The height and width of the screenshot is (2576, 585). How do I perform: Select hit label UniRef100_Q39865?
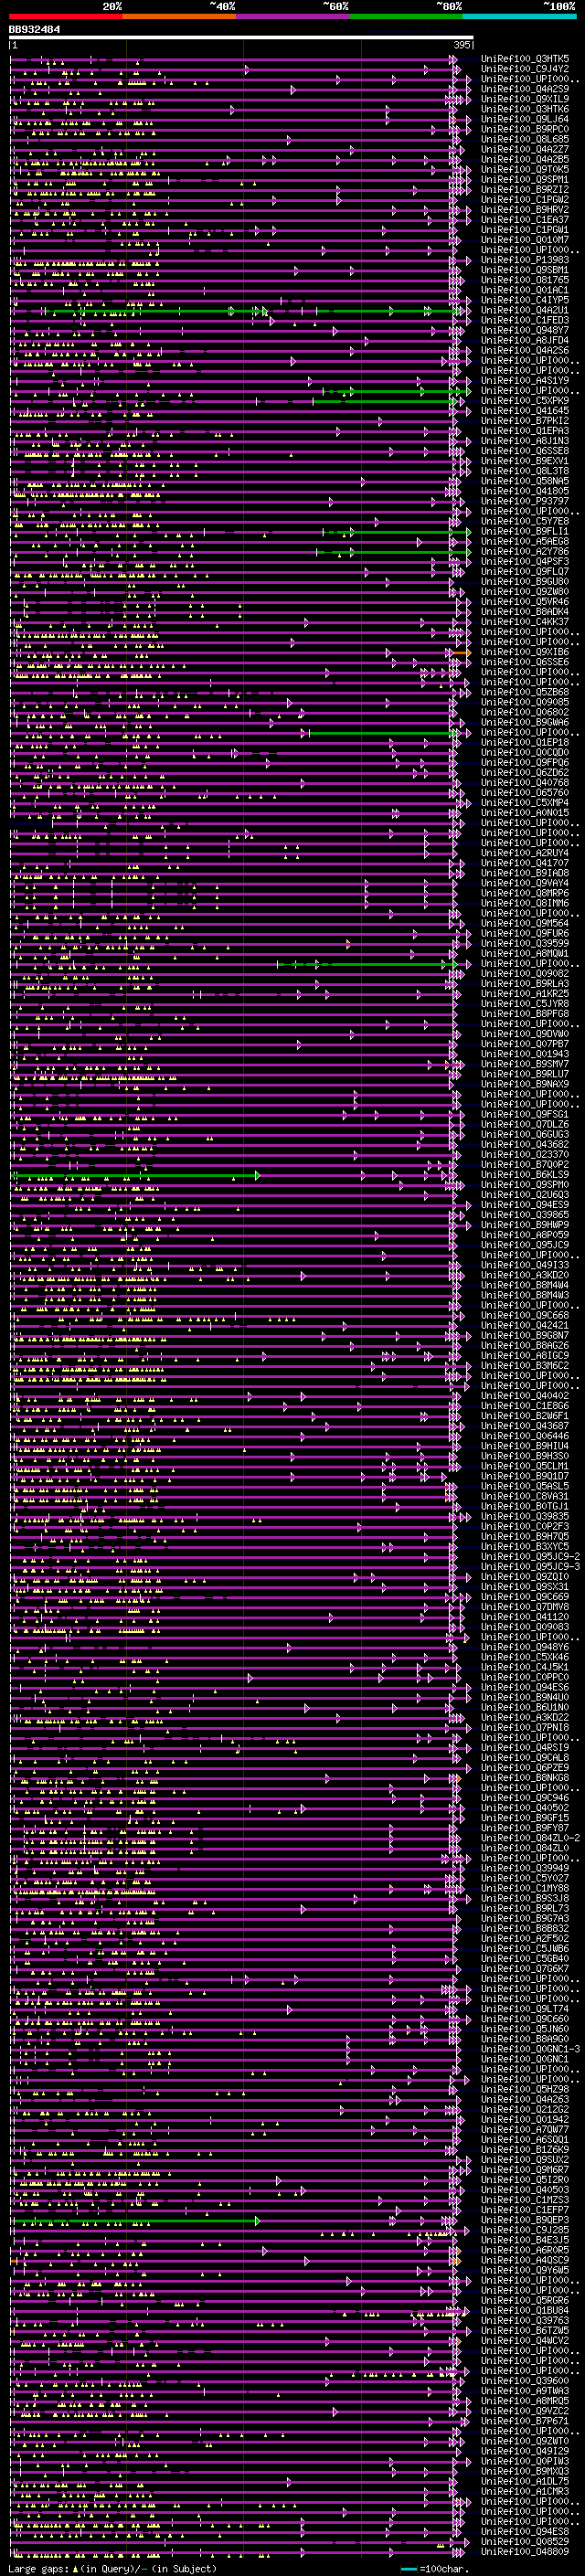tap(525, 1215)
